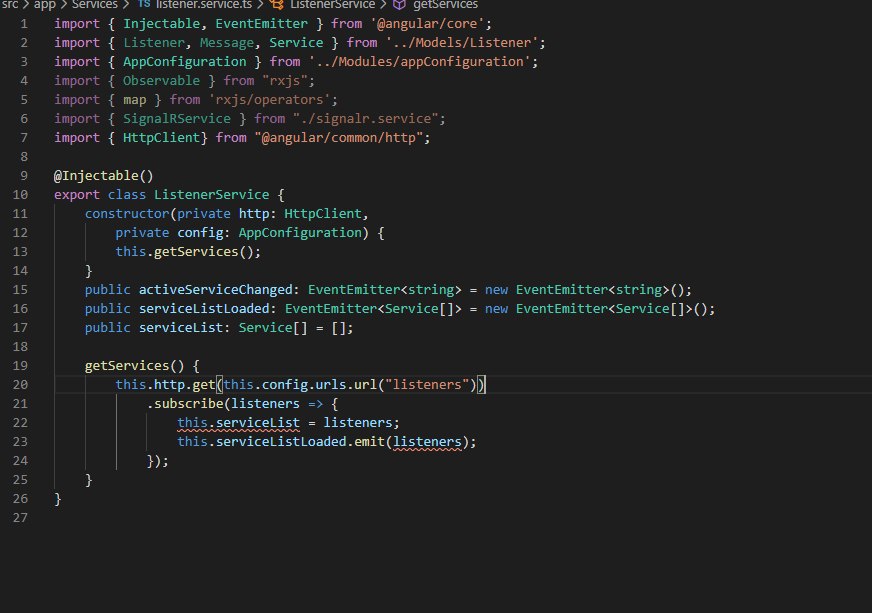The height and width of the screenshot is (613, 872).
Task: Click the "./signalr.service" path string
Action: (365, 118)
